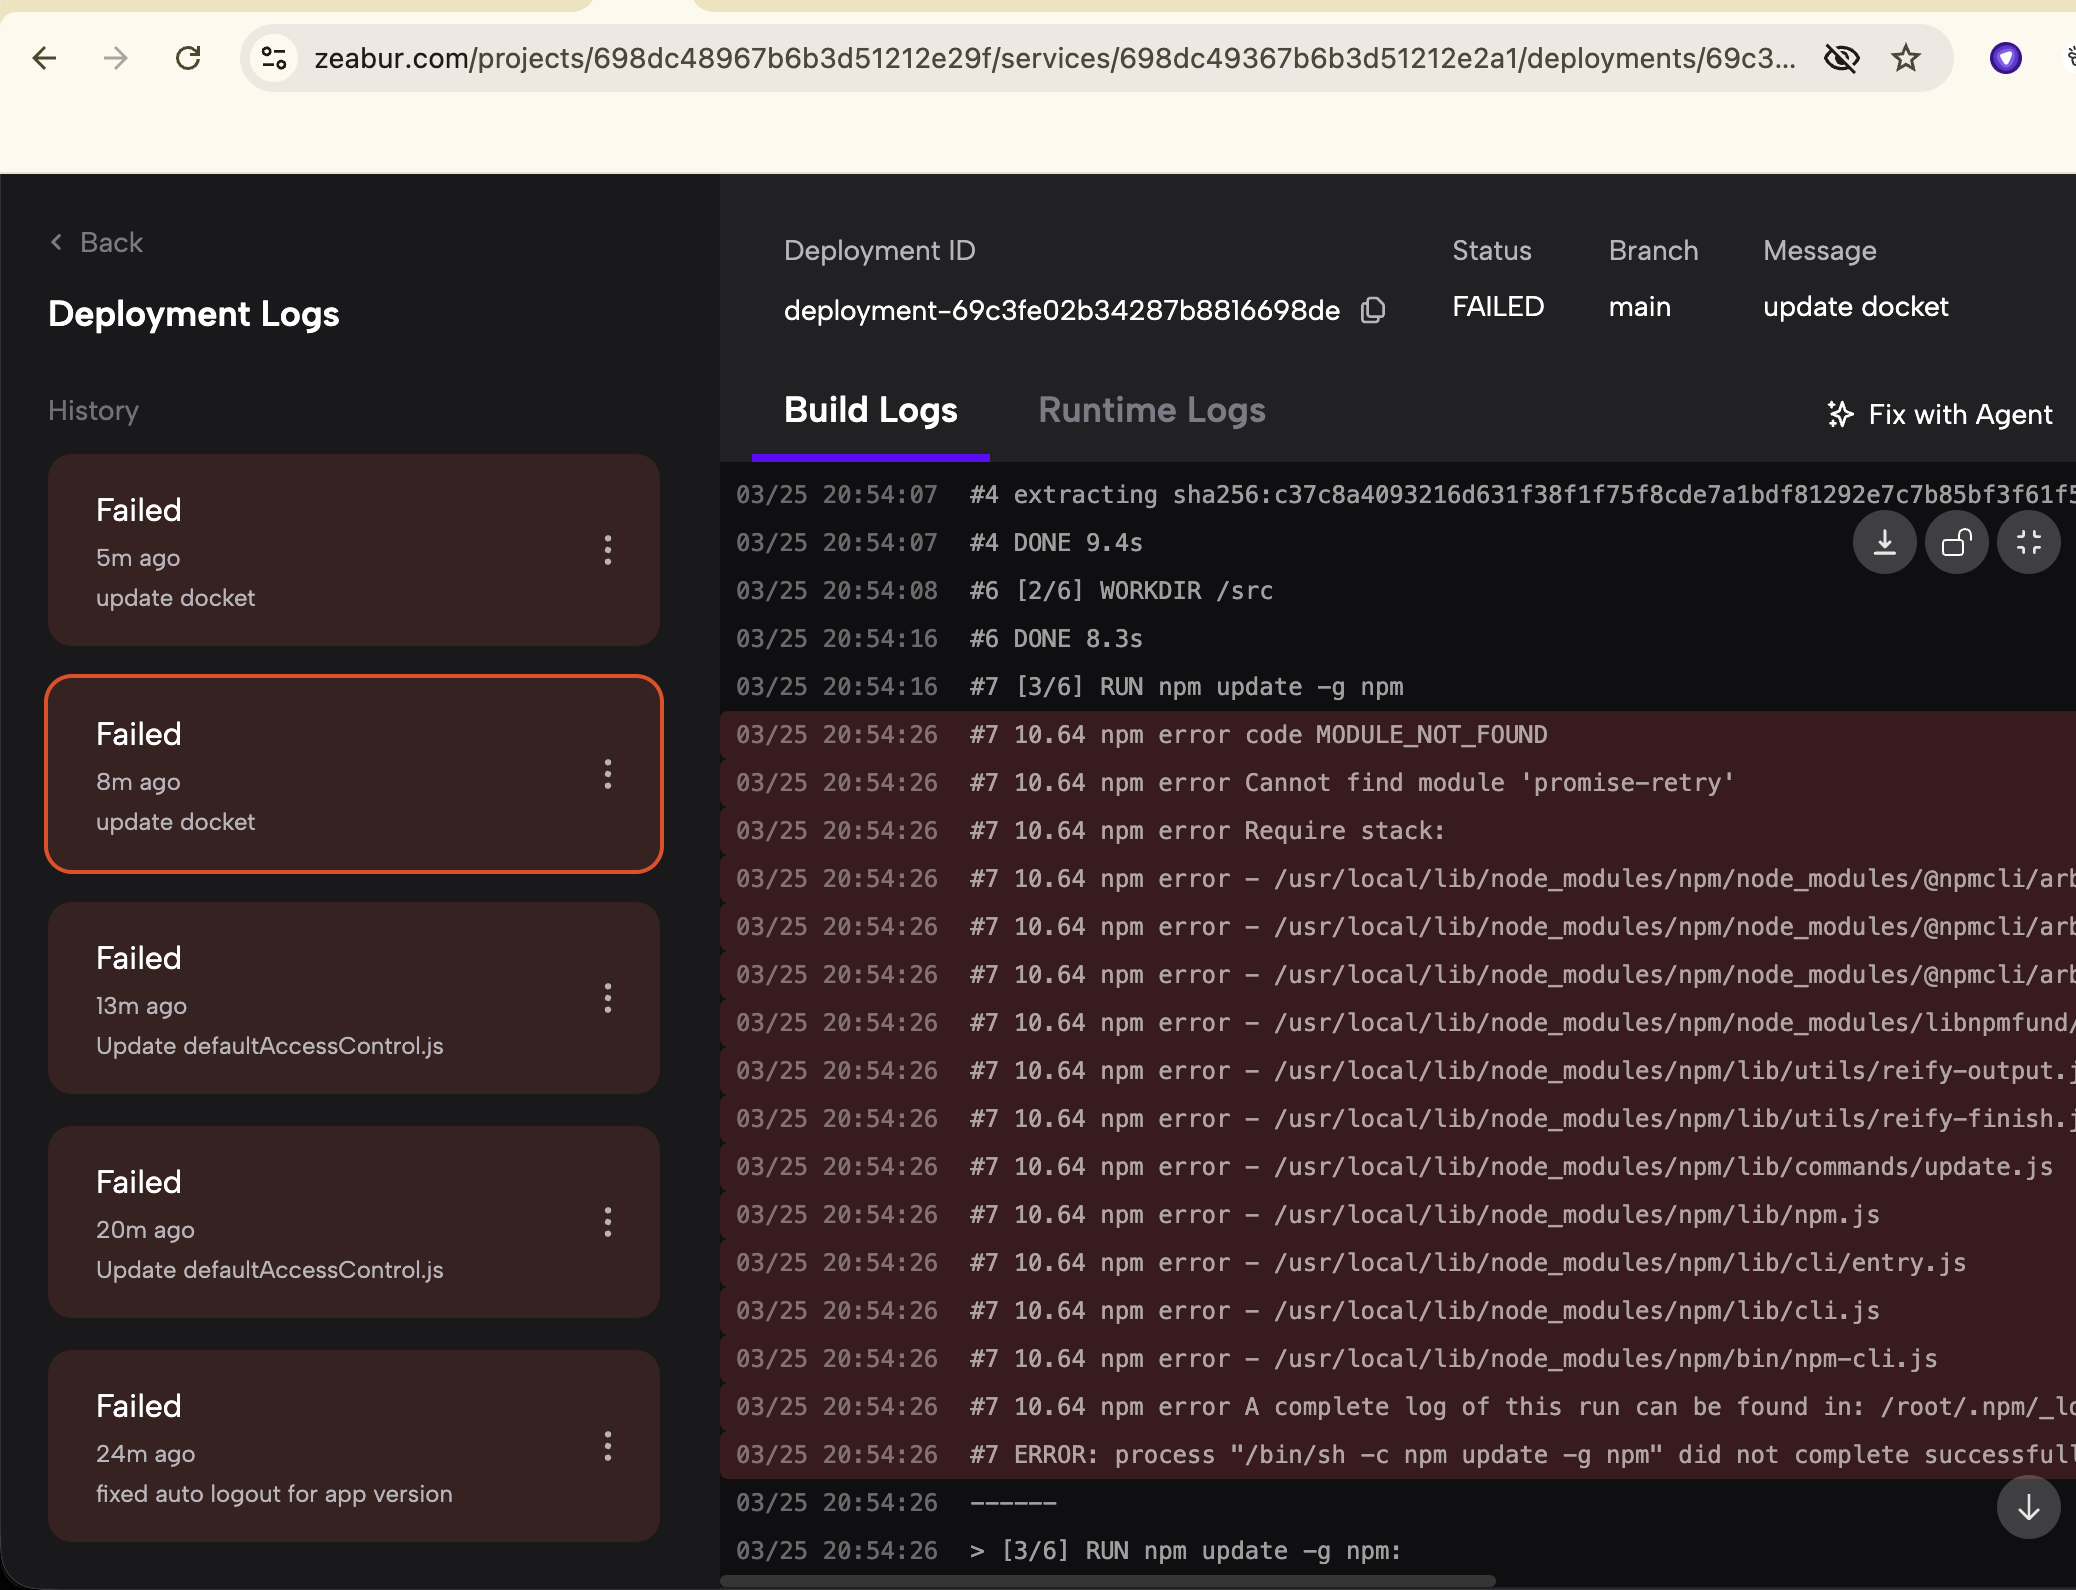Viewport: 2076px width, 1590px height.
Task: Toggle the log scroll lock icon
Action: (1956, 543)
